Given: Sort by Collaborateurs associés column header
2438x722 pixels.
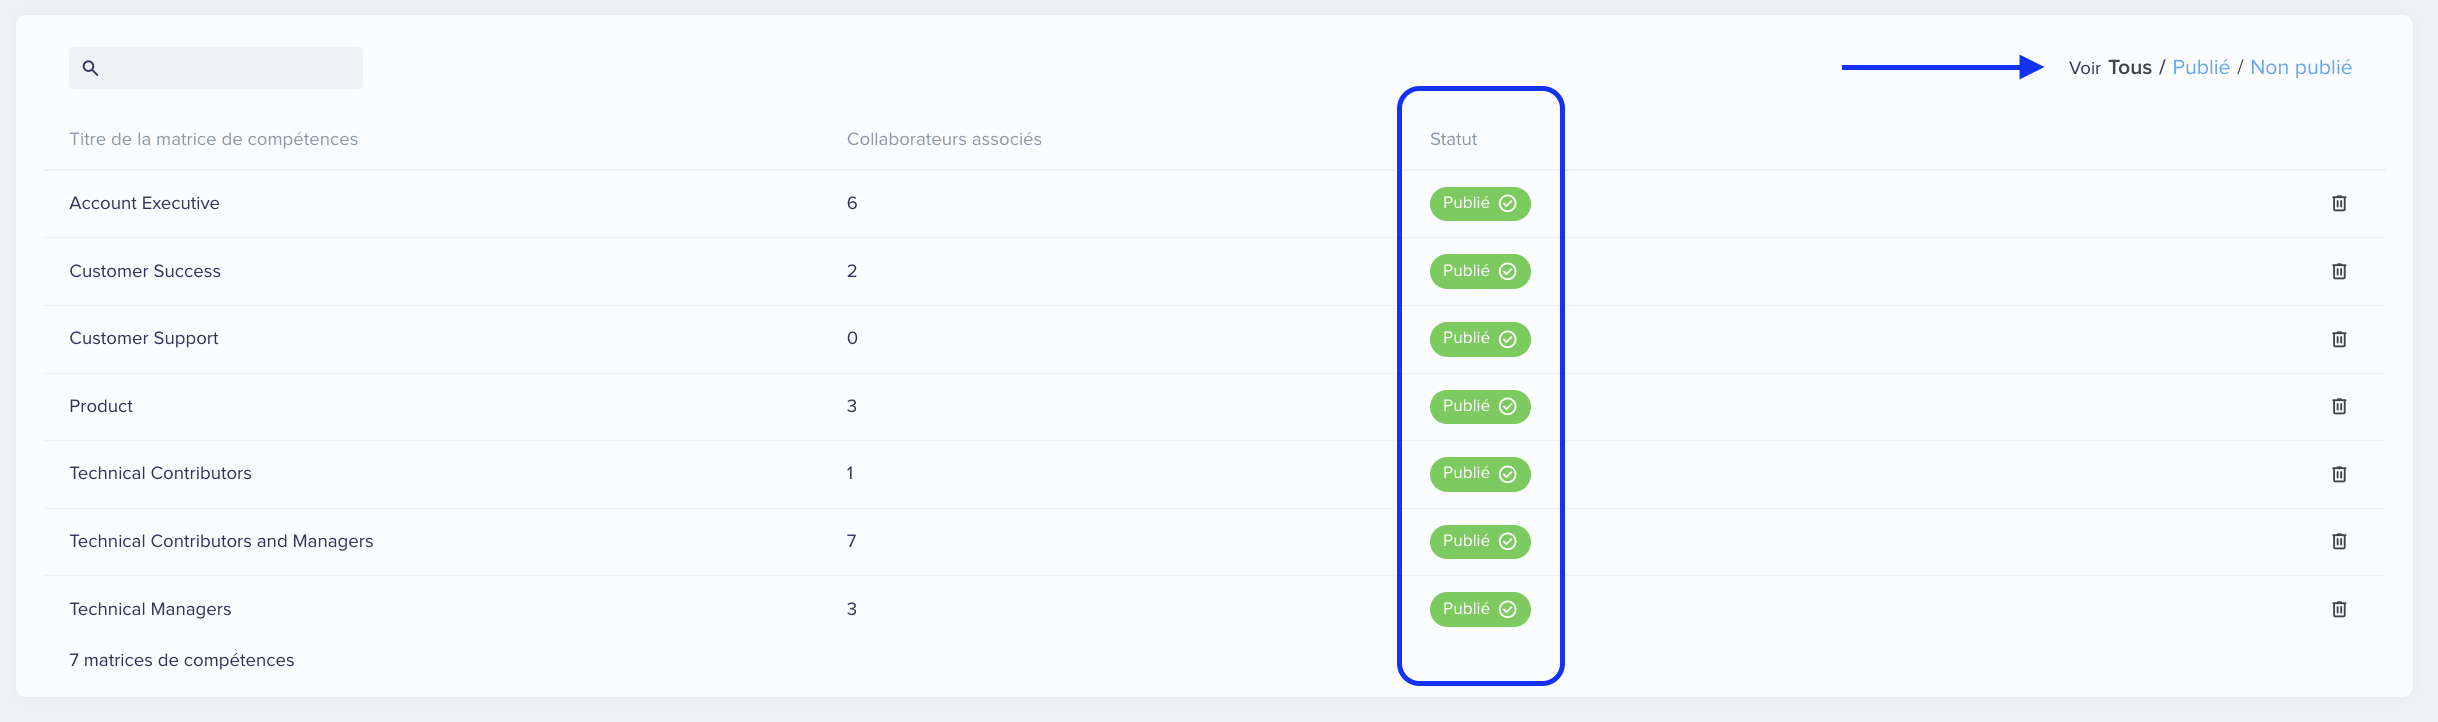Looking at the screenshot, I should click(x=944, y=139).
